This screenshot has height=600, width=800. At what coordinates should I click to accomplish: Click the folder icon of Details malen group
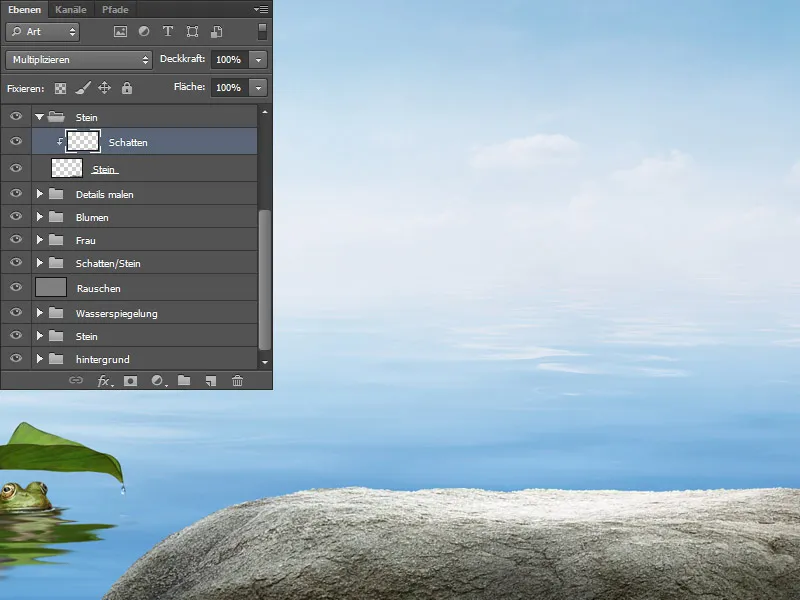point(56,194)
